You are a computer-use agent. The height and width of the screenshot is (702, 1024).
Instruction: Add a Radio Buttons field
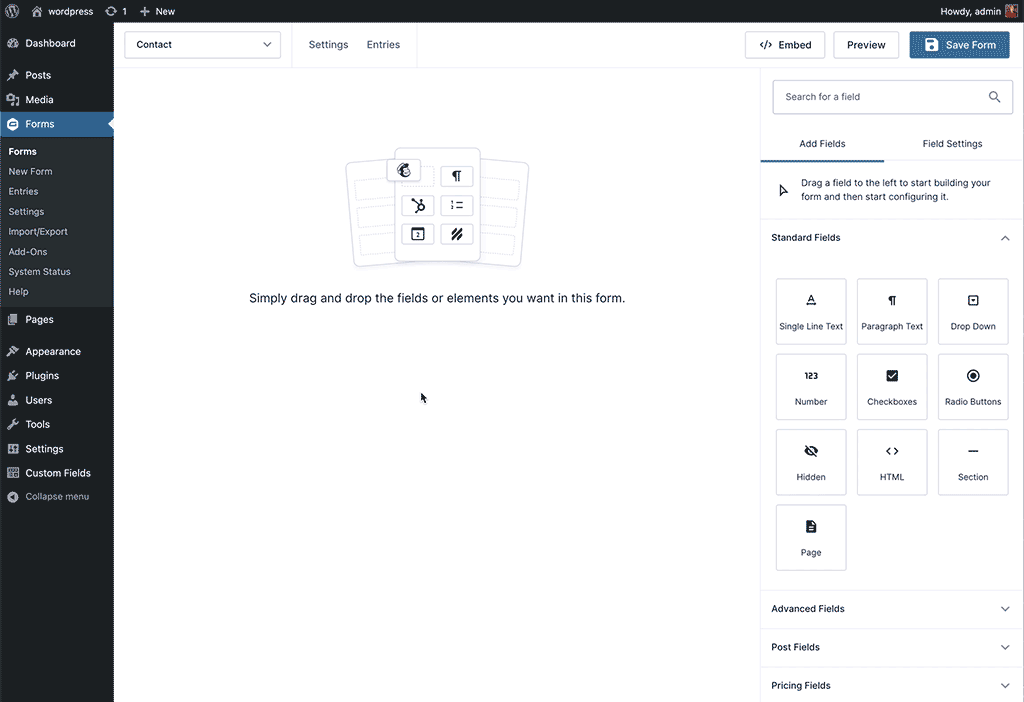(972, 387)
